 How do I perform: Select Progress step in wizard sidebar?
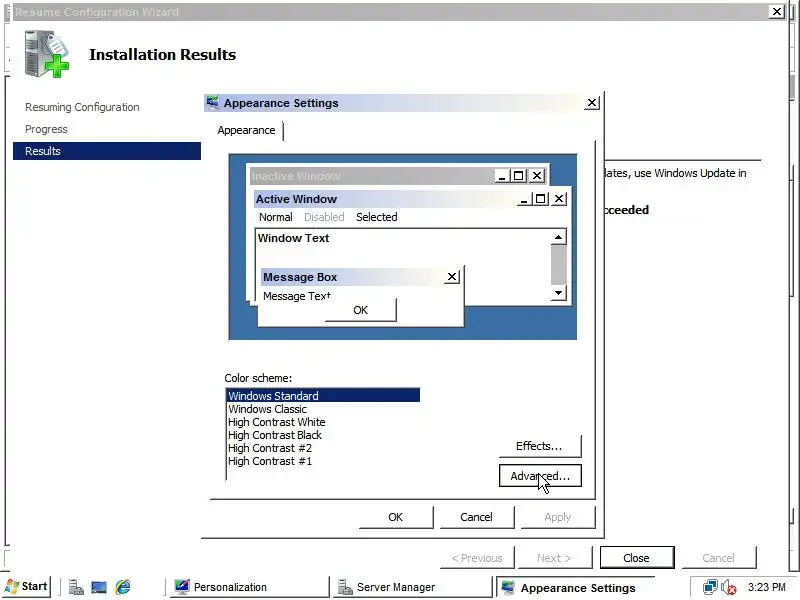(46, 129)
